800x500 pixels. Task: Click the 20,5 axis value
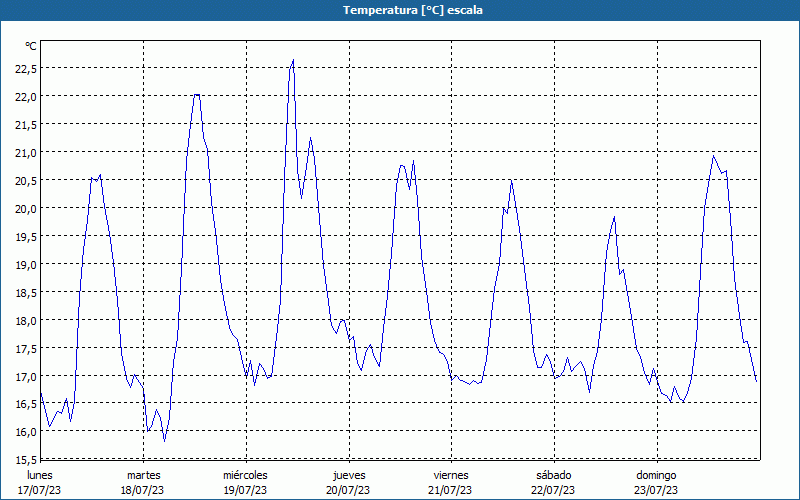coord(26,181)
